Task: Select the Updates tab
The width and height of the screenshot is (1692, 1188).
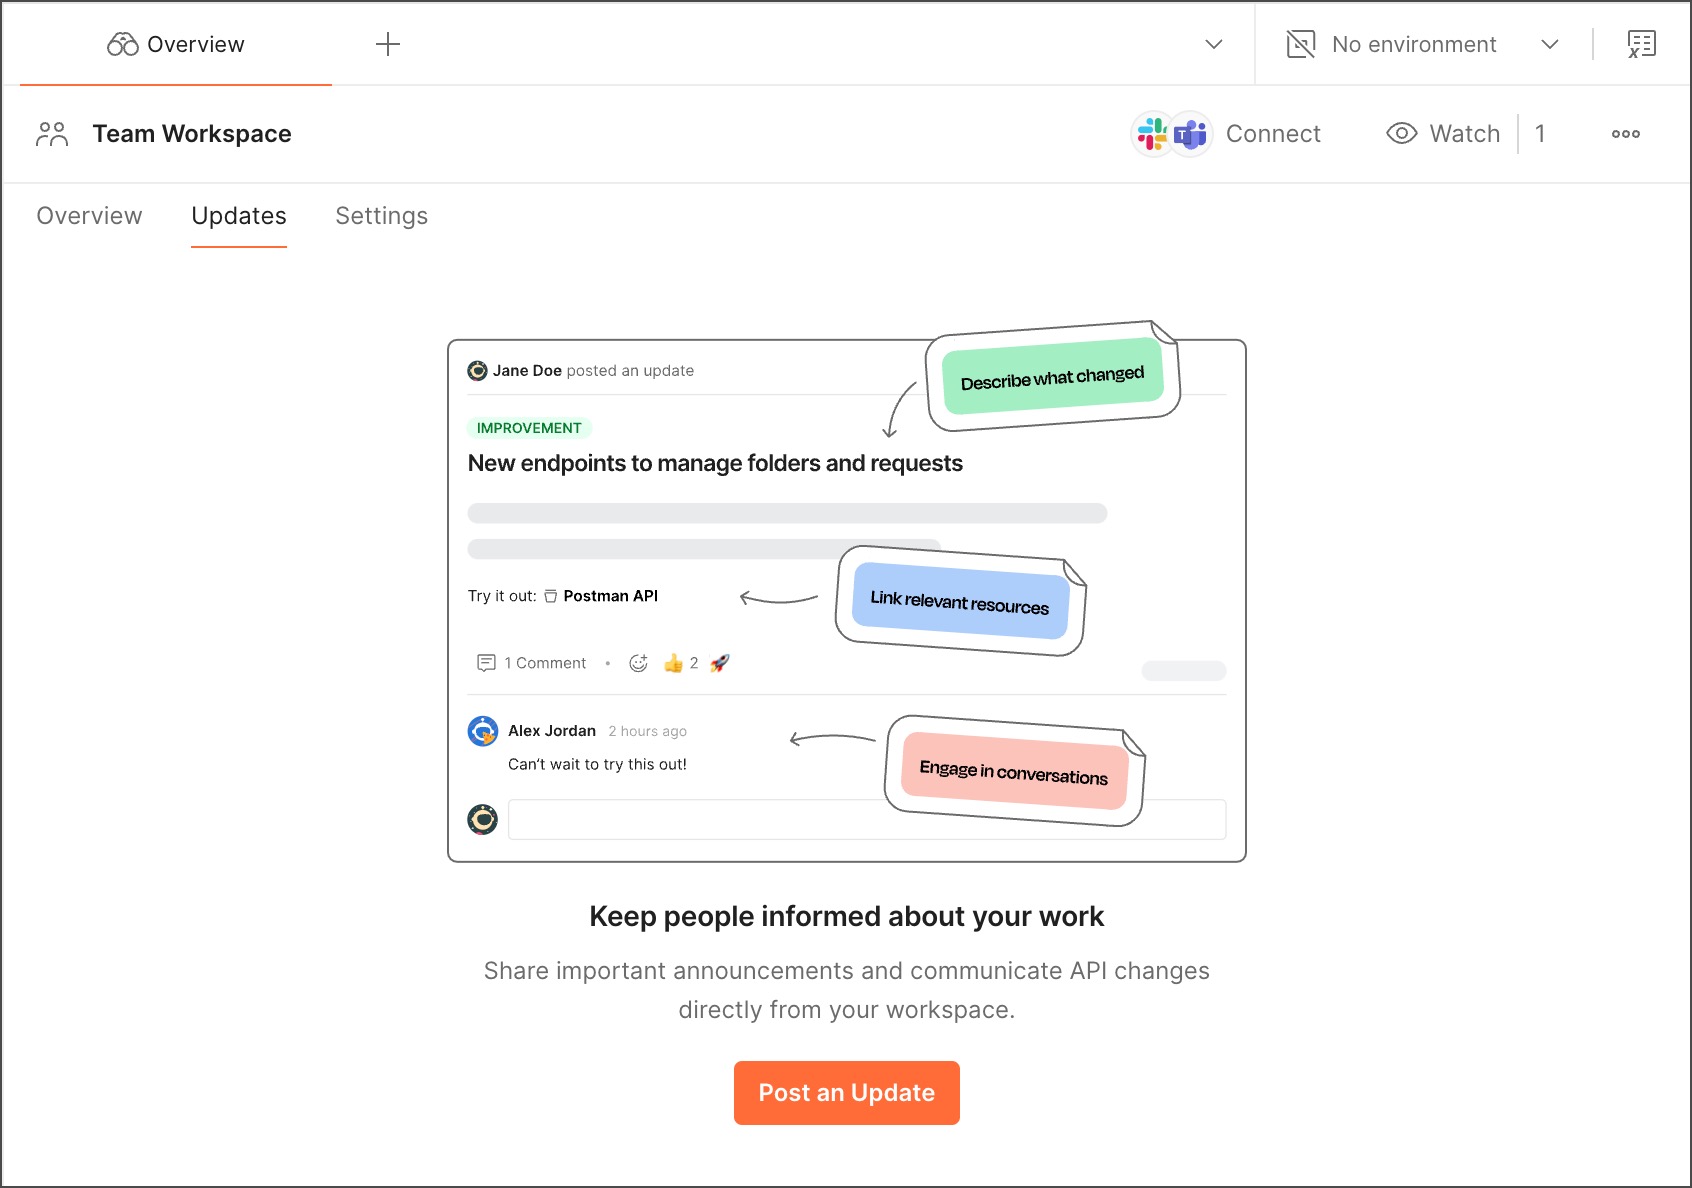Action: tap(239, 216)
